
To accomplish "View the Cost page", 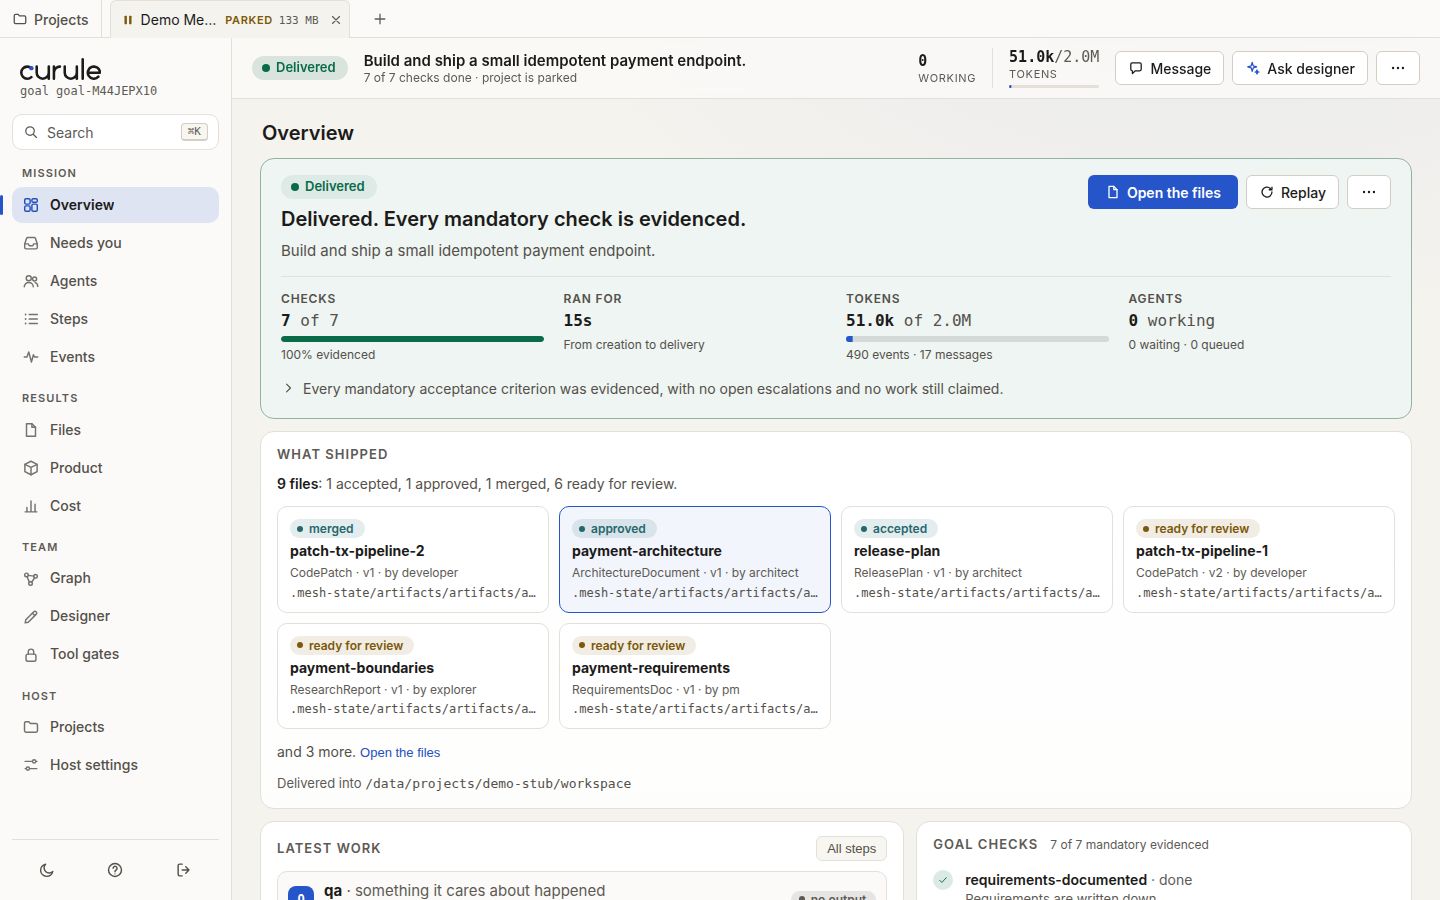I will 115,506.
